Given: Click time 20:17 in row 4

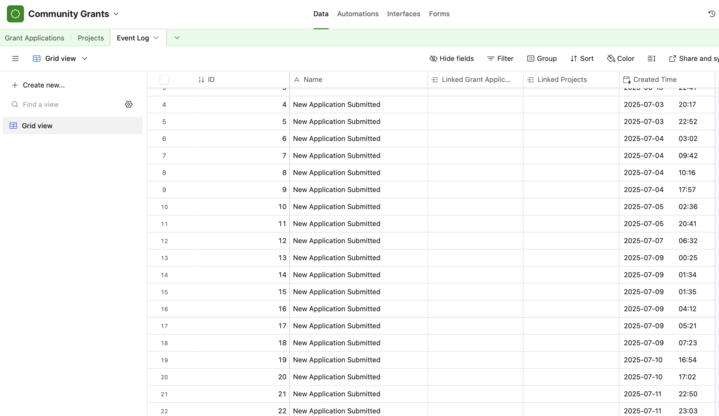Looking at the screenshot, I should [687, 105].
